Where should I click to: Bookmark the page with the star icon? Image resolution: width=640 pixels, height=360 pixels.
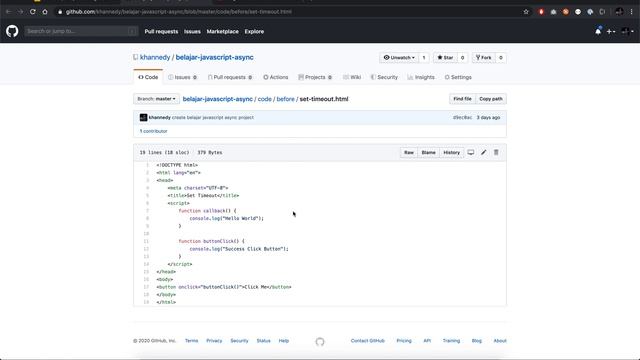[x=526, y=12]
